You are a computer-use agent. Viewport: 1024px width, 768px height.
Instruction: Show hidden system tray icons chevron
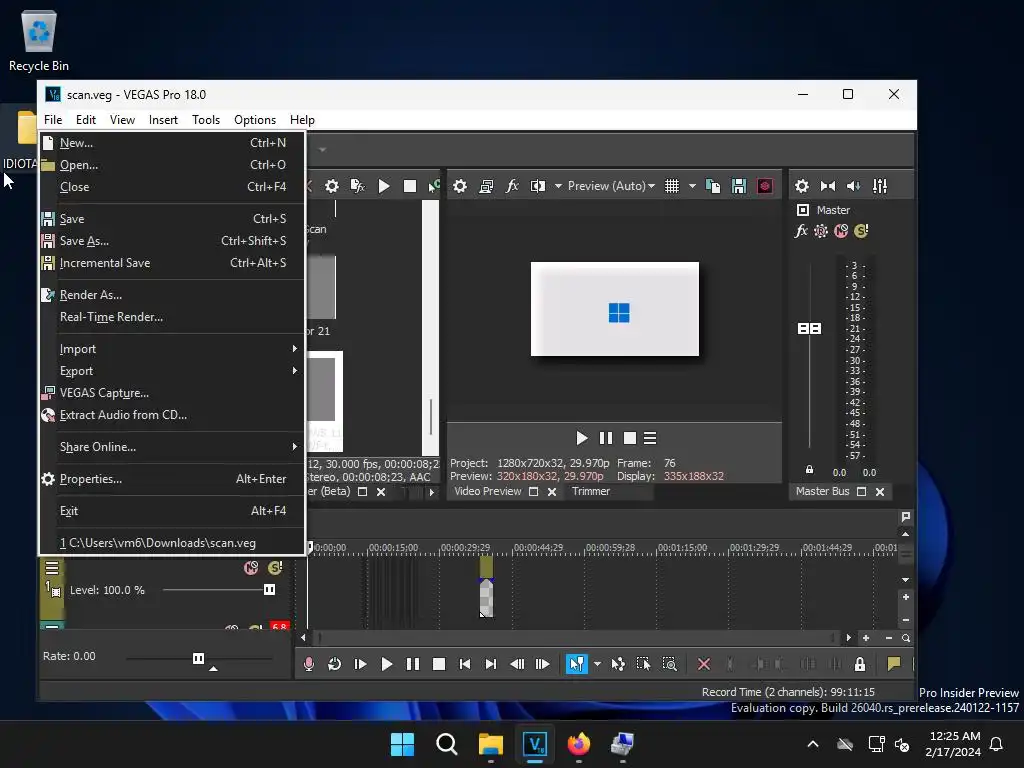point(813,744)
